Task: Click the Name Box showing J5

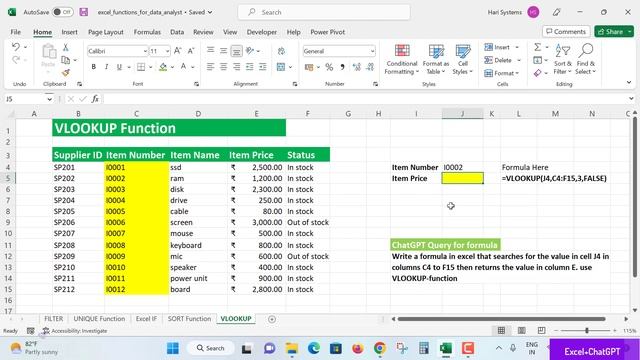Action: (24, 99)
